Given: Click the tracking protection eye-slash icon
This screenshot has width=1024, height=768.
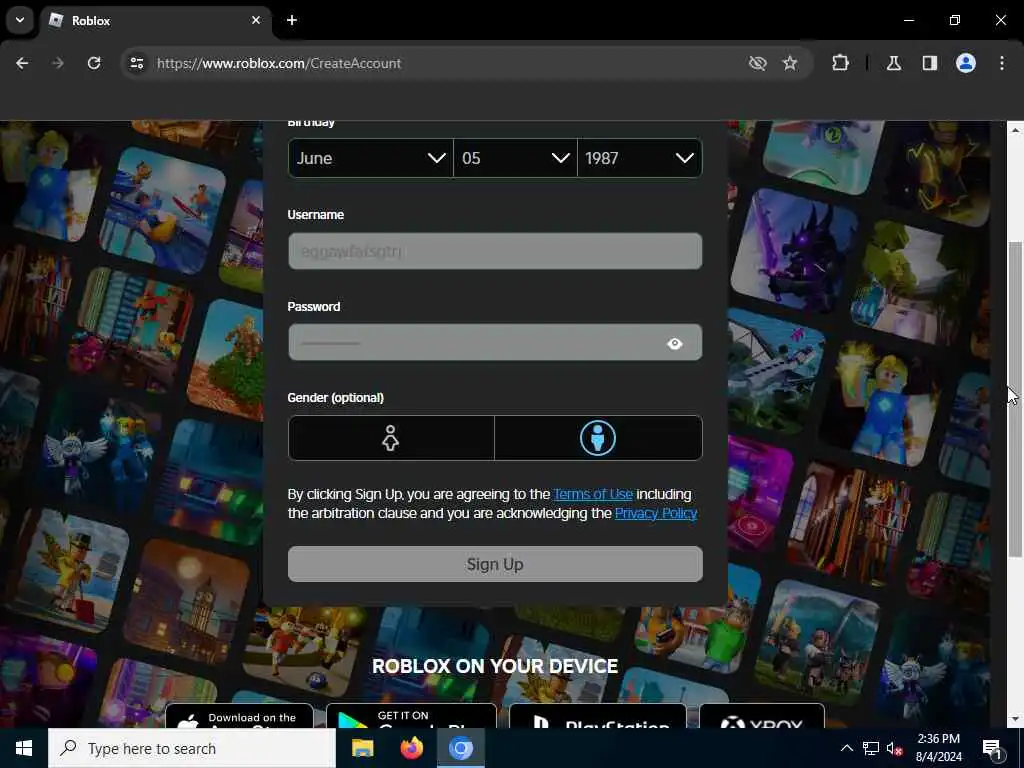Looking at the screenshot, I should click(758, 63).
